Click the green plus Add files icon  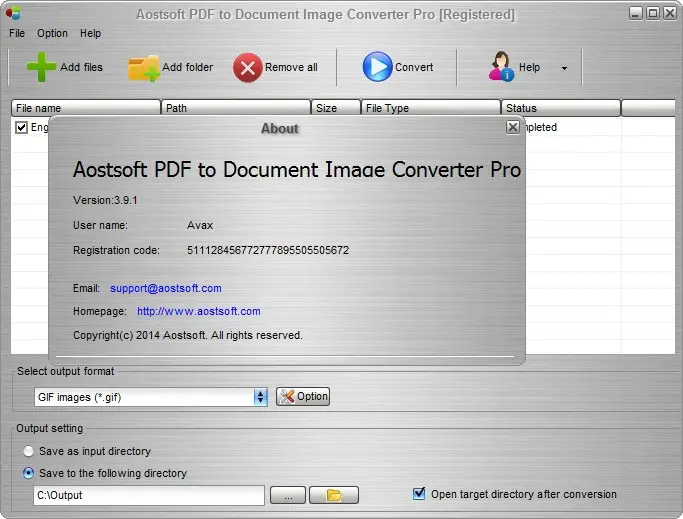pyautogui.click(x=41, y=67)
